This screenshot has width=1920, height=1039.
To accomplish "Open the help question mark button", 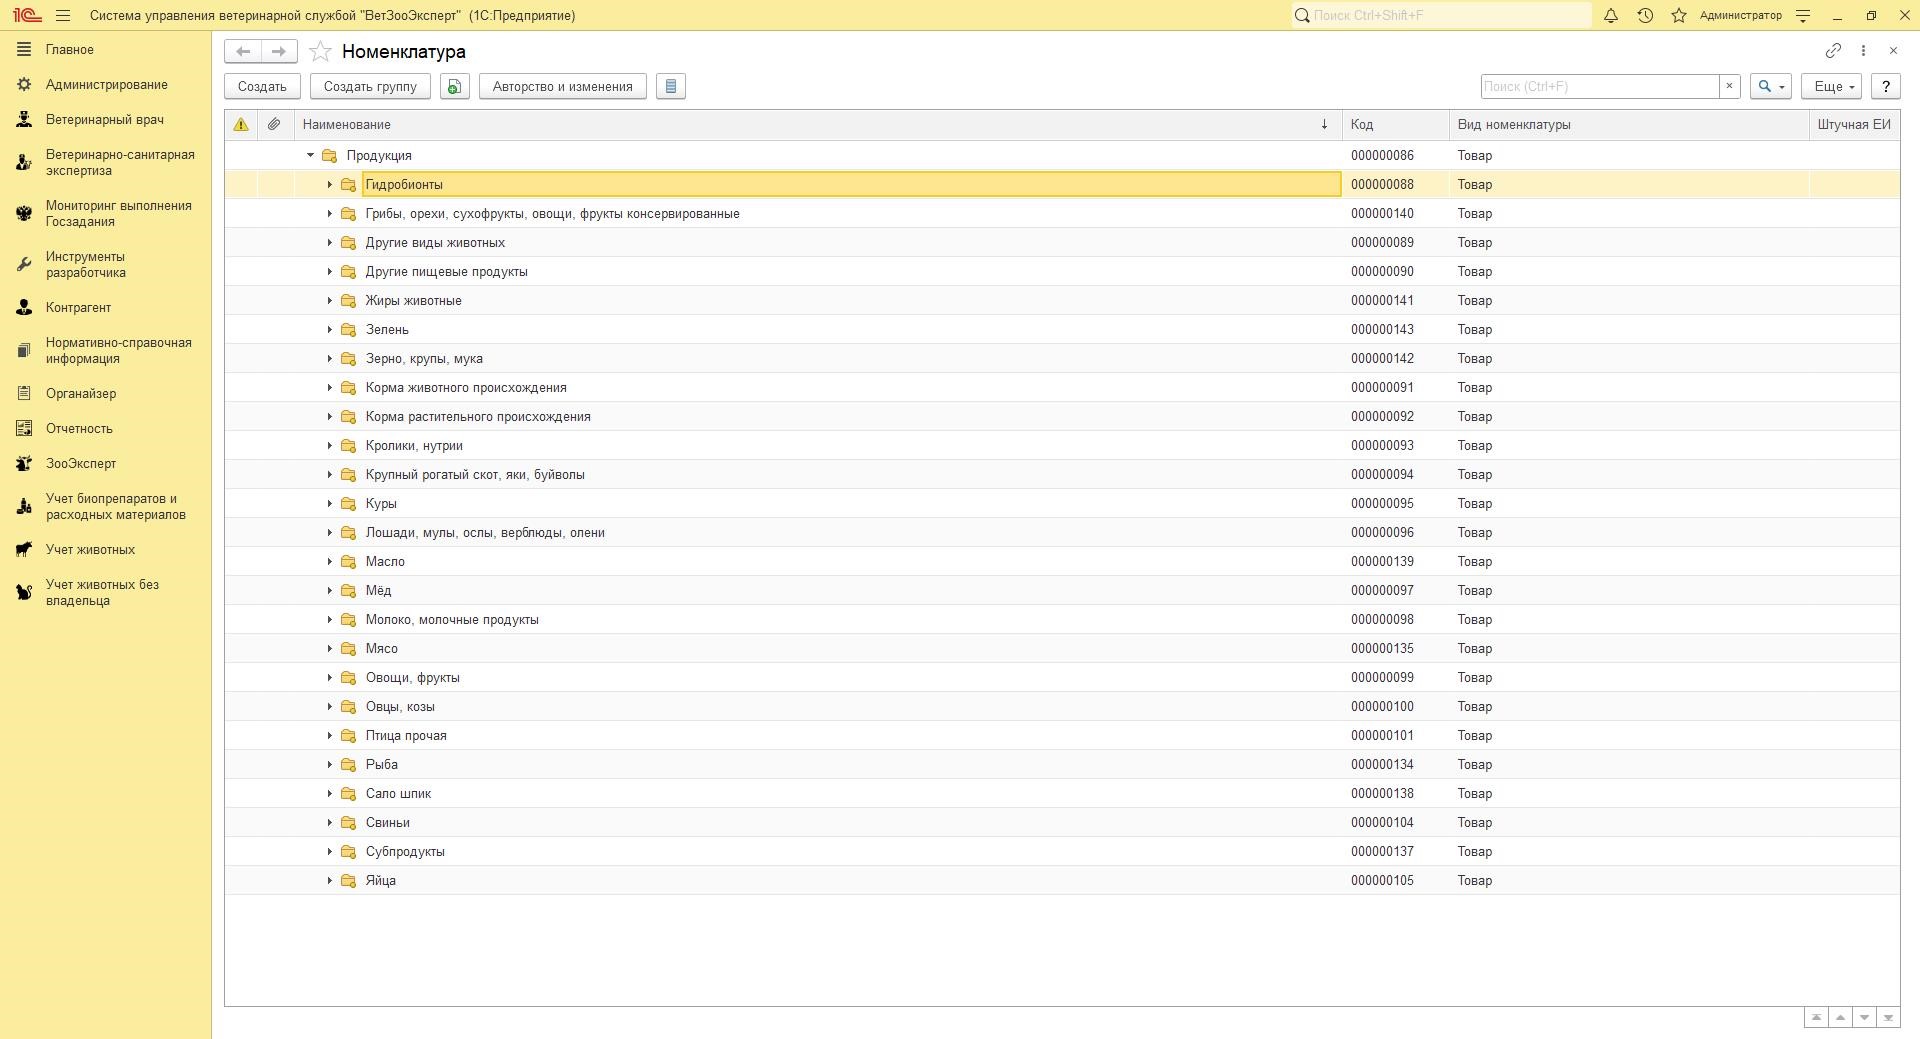I will tap(1885, 87).
